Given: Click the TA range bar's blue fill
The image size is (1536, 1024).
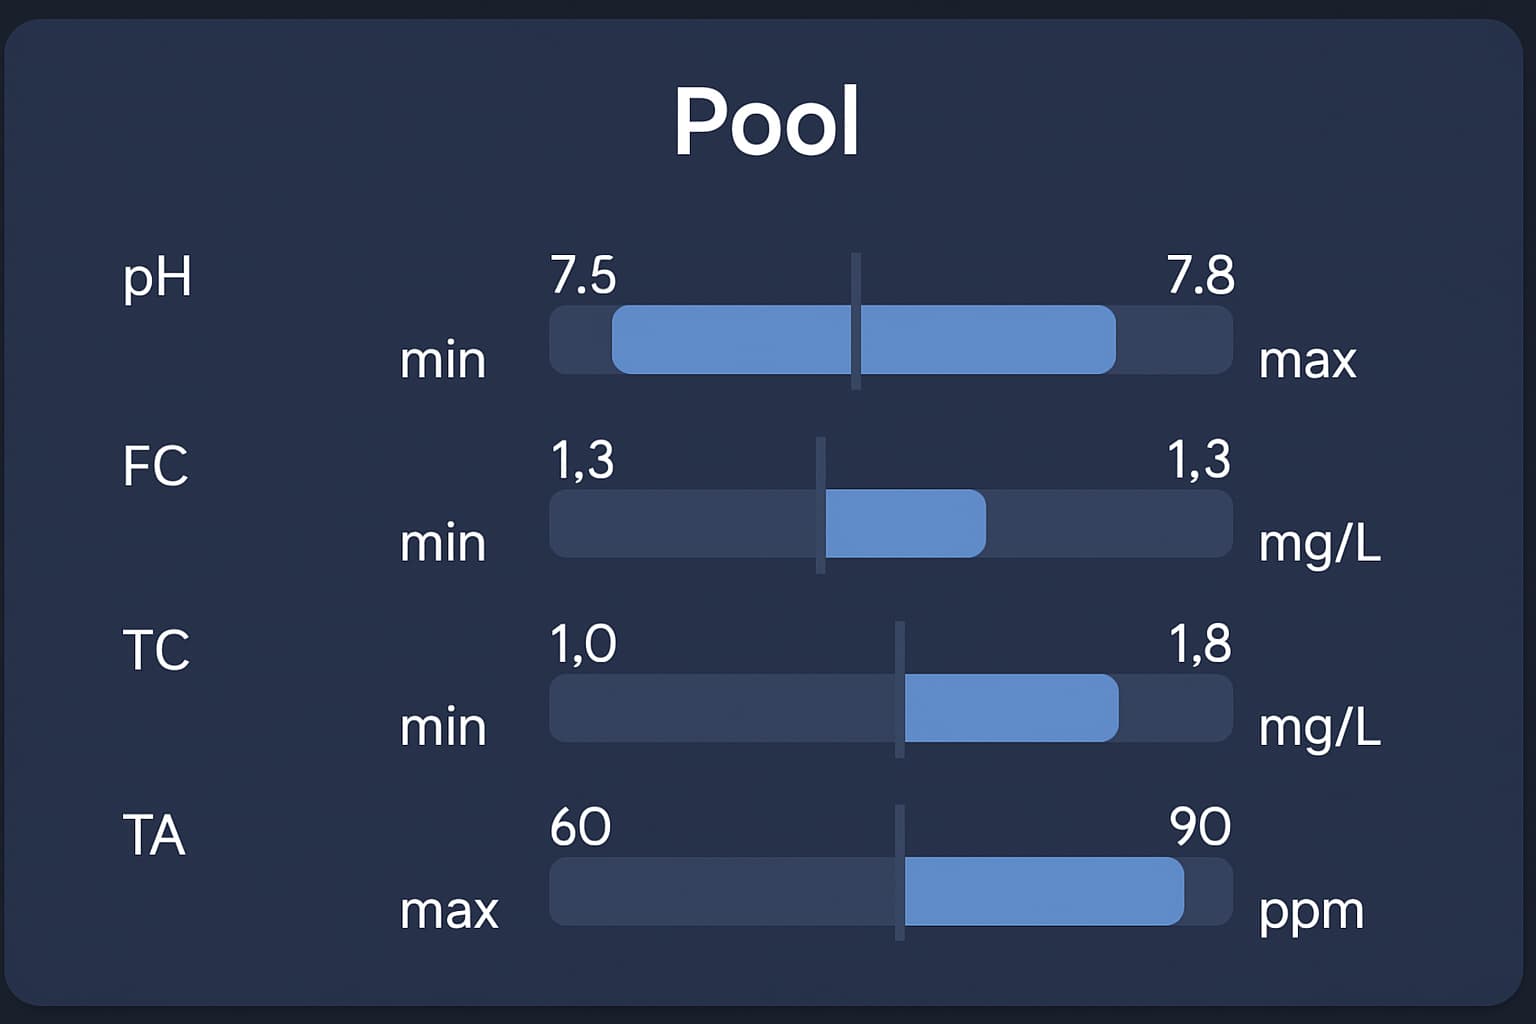Looking at the screenshot, I should click(1043, 891).
